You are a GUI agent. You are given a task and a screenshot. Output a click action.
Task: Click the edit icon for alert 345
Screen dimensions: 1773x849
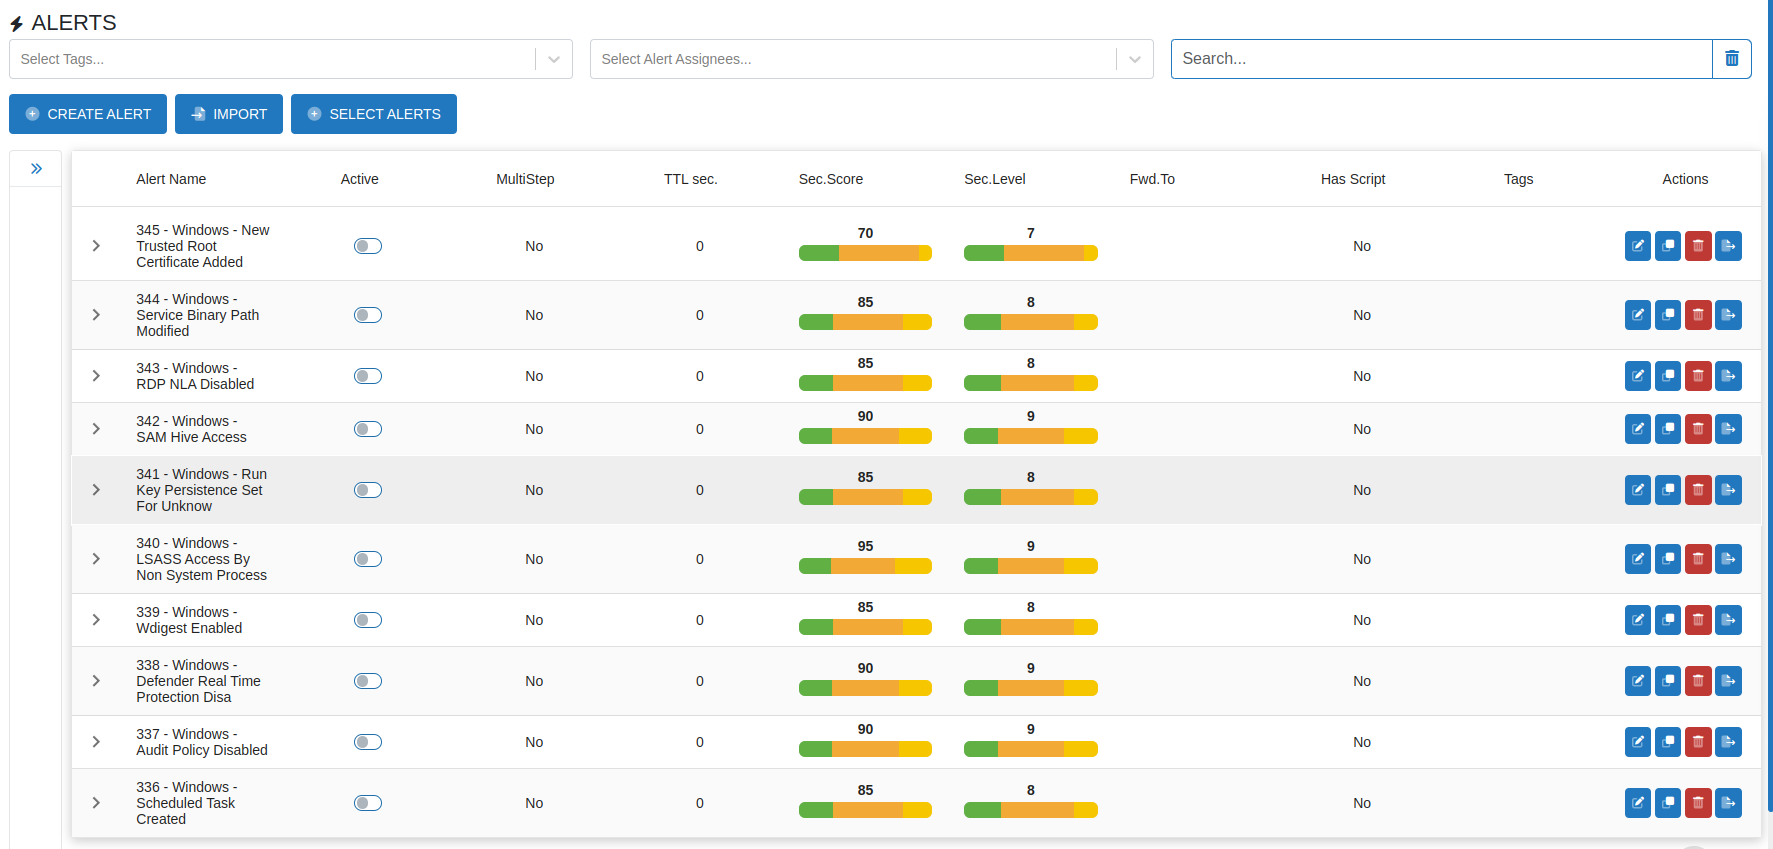tap(1637, 246)
